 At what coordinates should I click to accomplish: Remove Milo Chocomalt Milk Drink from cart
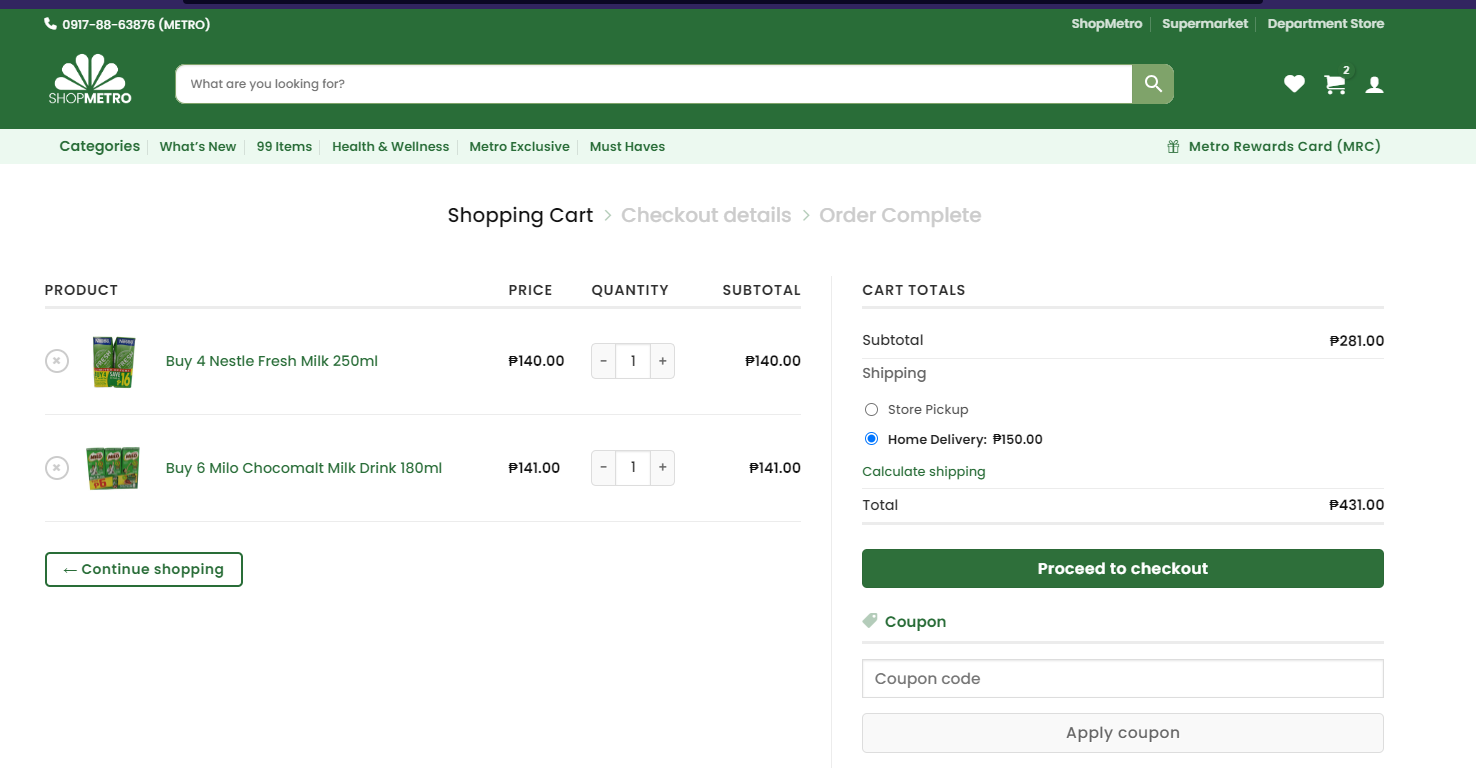(x=57, y=467)
